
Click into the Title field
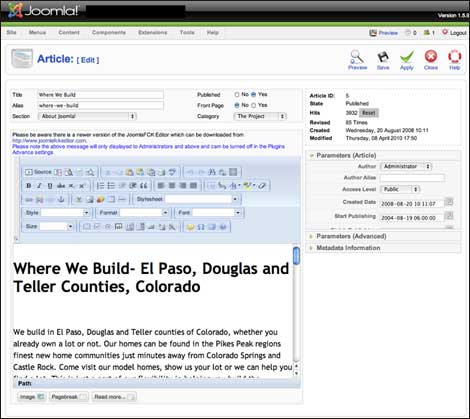click(100, 95)
